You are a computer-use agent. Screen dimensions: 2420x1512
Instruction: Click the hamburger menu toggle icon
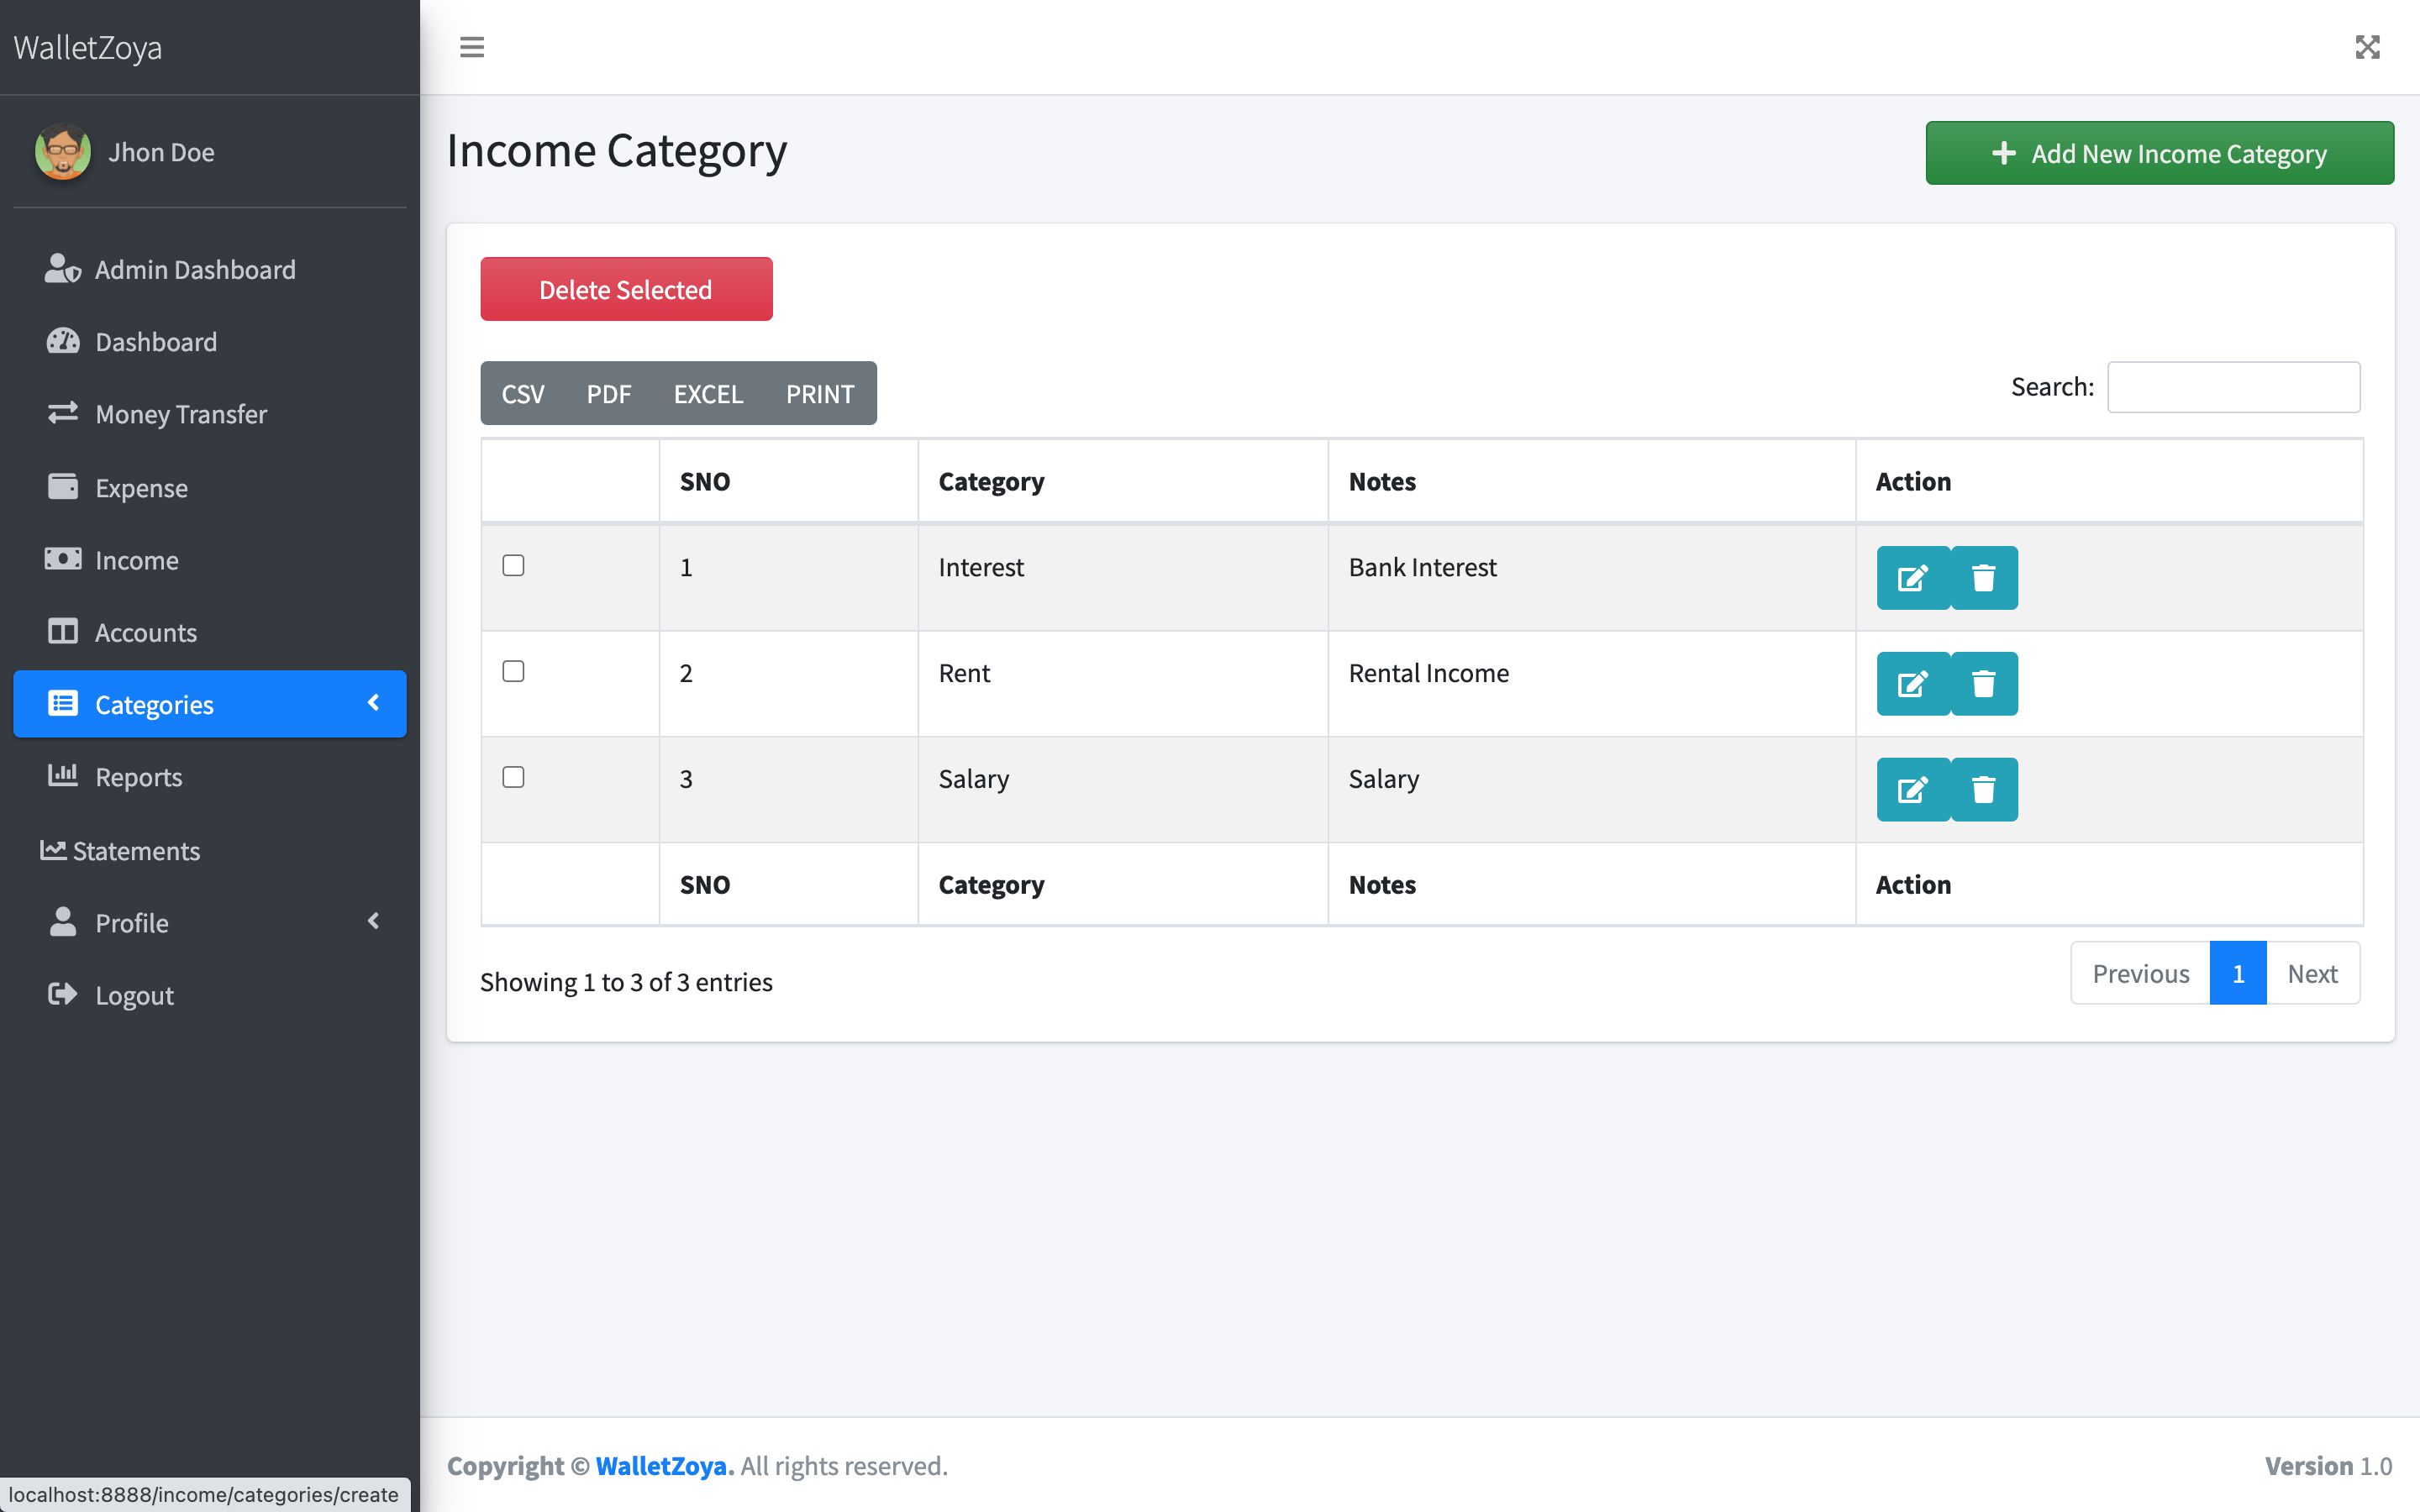tap(472, 47)
